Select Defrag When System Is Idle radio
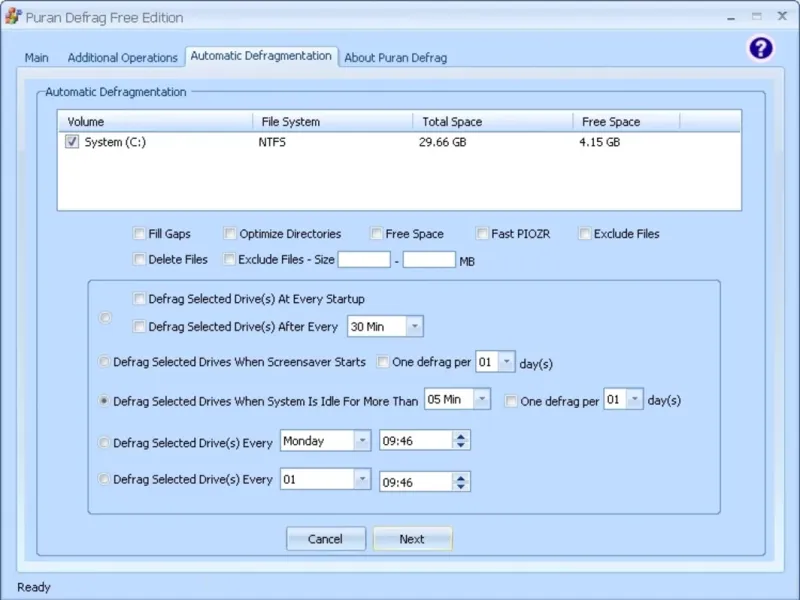 click(104, 401)
